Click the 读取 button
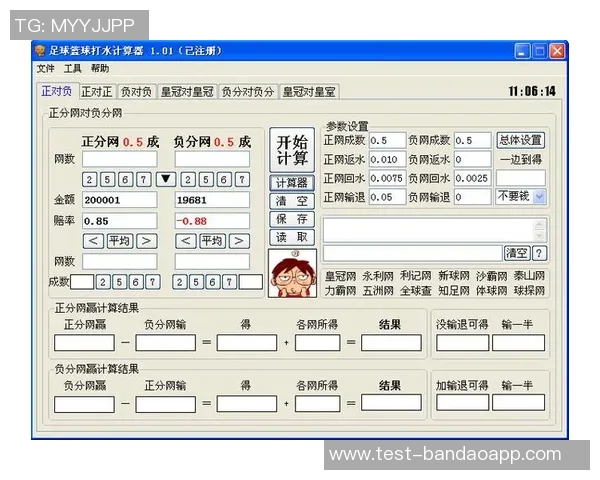 tap(292, 237)
